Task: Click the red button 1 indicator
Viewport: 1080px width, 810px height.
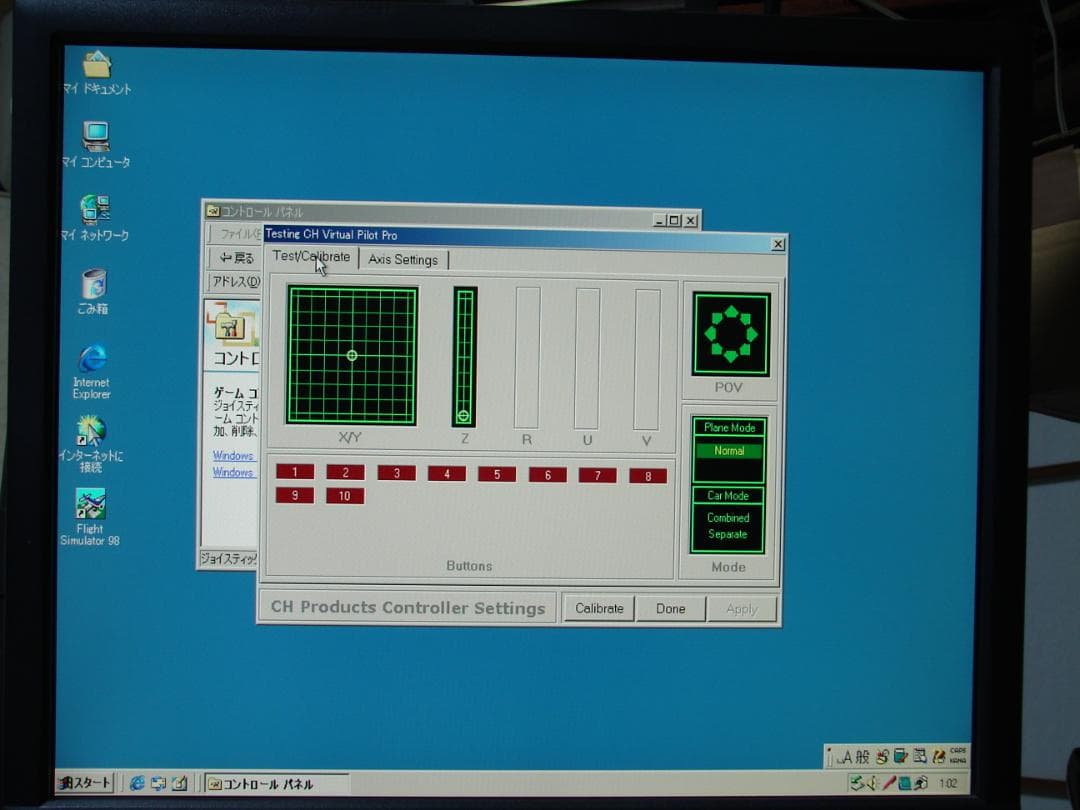Action: tap(295, 472)
